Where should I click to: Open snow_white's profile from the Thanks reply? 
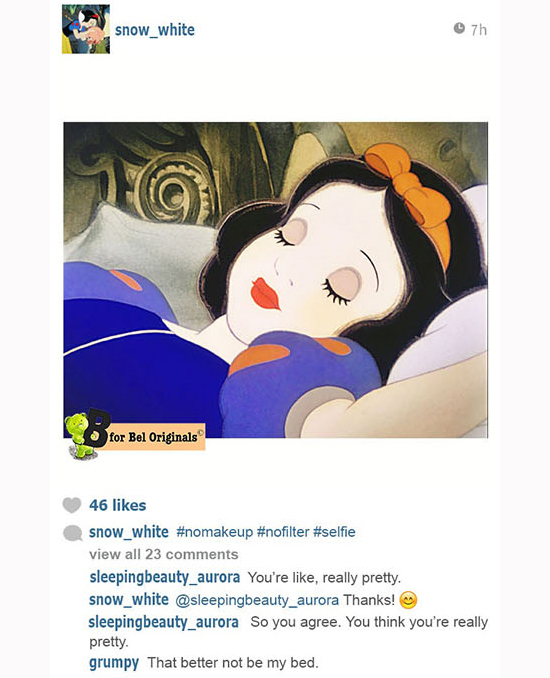(x=128, y=600)
